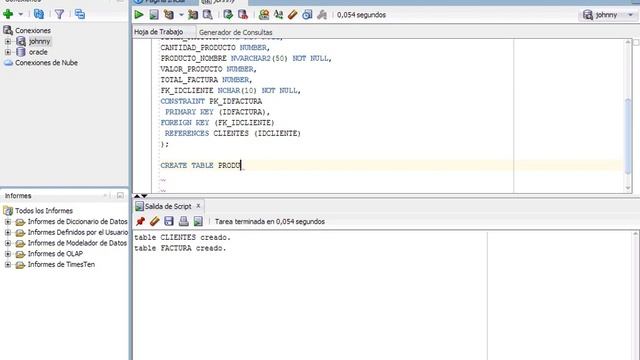Click the editor scrollbar down arrow
Viewport: 640px width, 360px height.
tap(628, 188)
